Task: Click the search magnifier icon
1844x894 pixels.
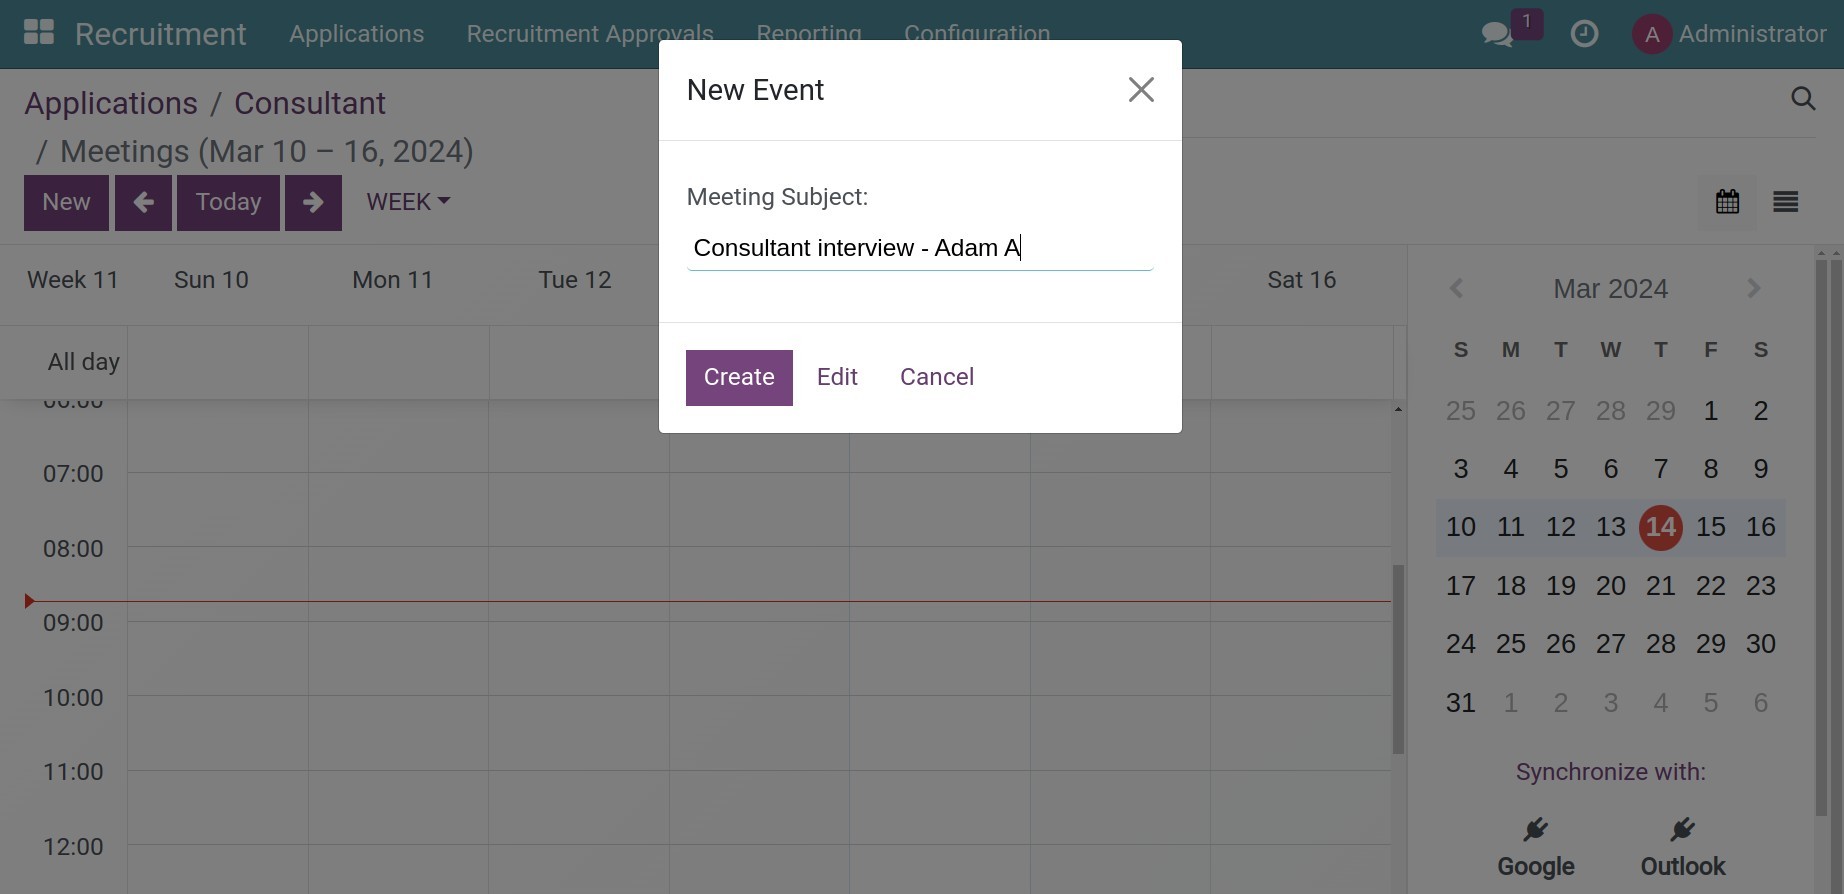Action: (x=1803, y=99)
